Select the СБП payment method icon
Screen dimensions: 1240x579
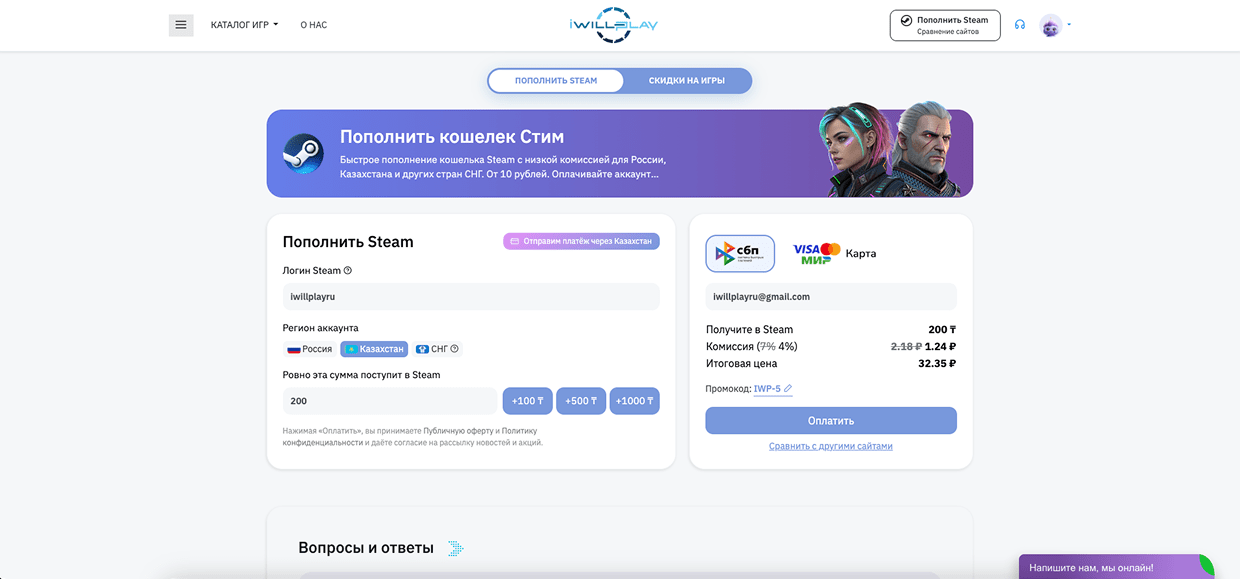click(740, 253)
